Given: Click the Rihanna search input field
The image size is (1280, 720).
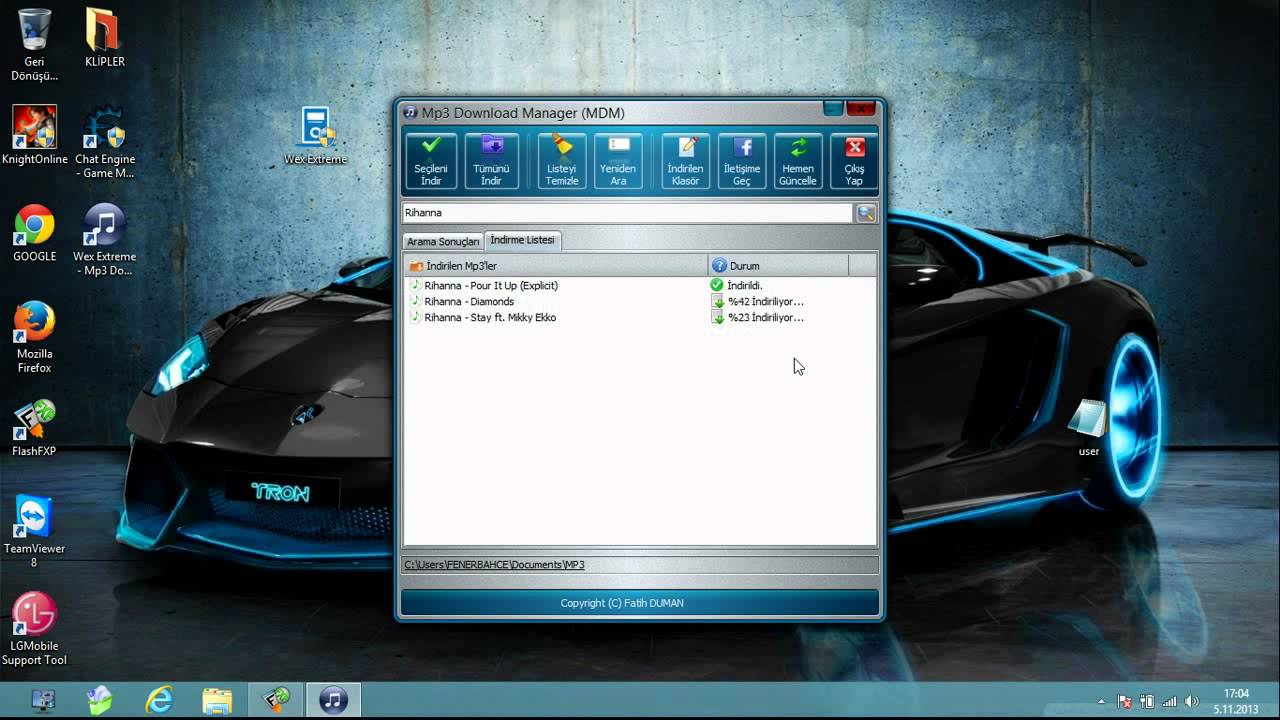Looking at the screenshot, I should [626, 213].
